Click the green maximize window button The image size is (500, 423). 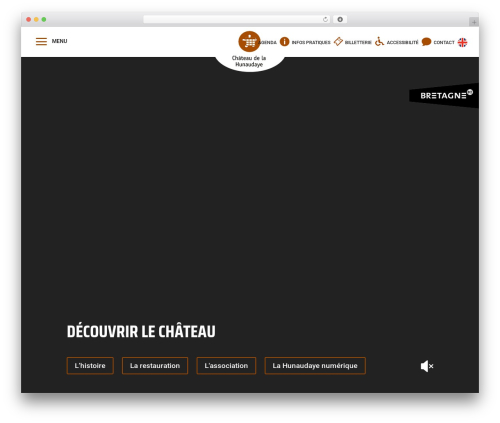coord(44,19)
